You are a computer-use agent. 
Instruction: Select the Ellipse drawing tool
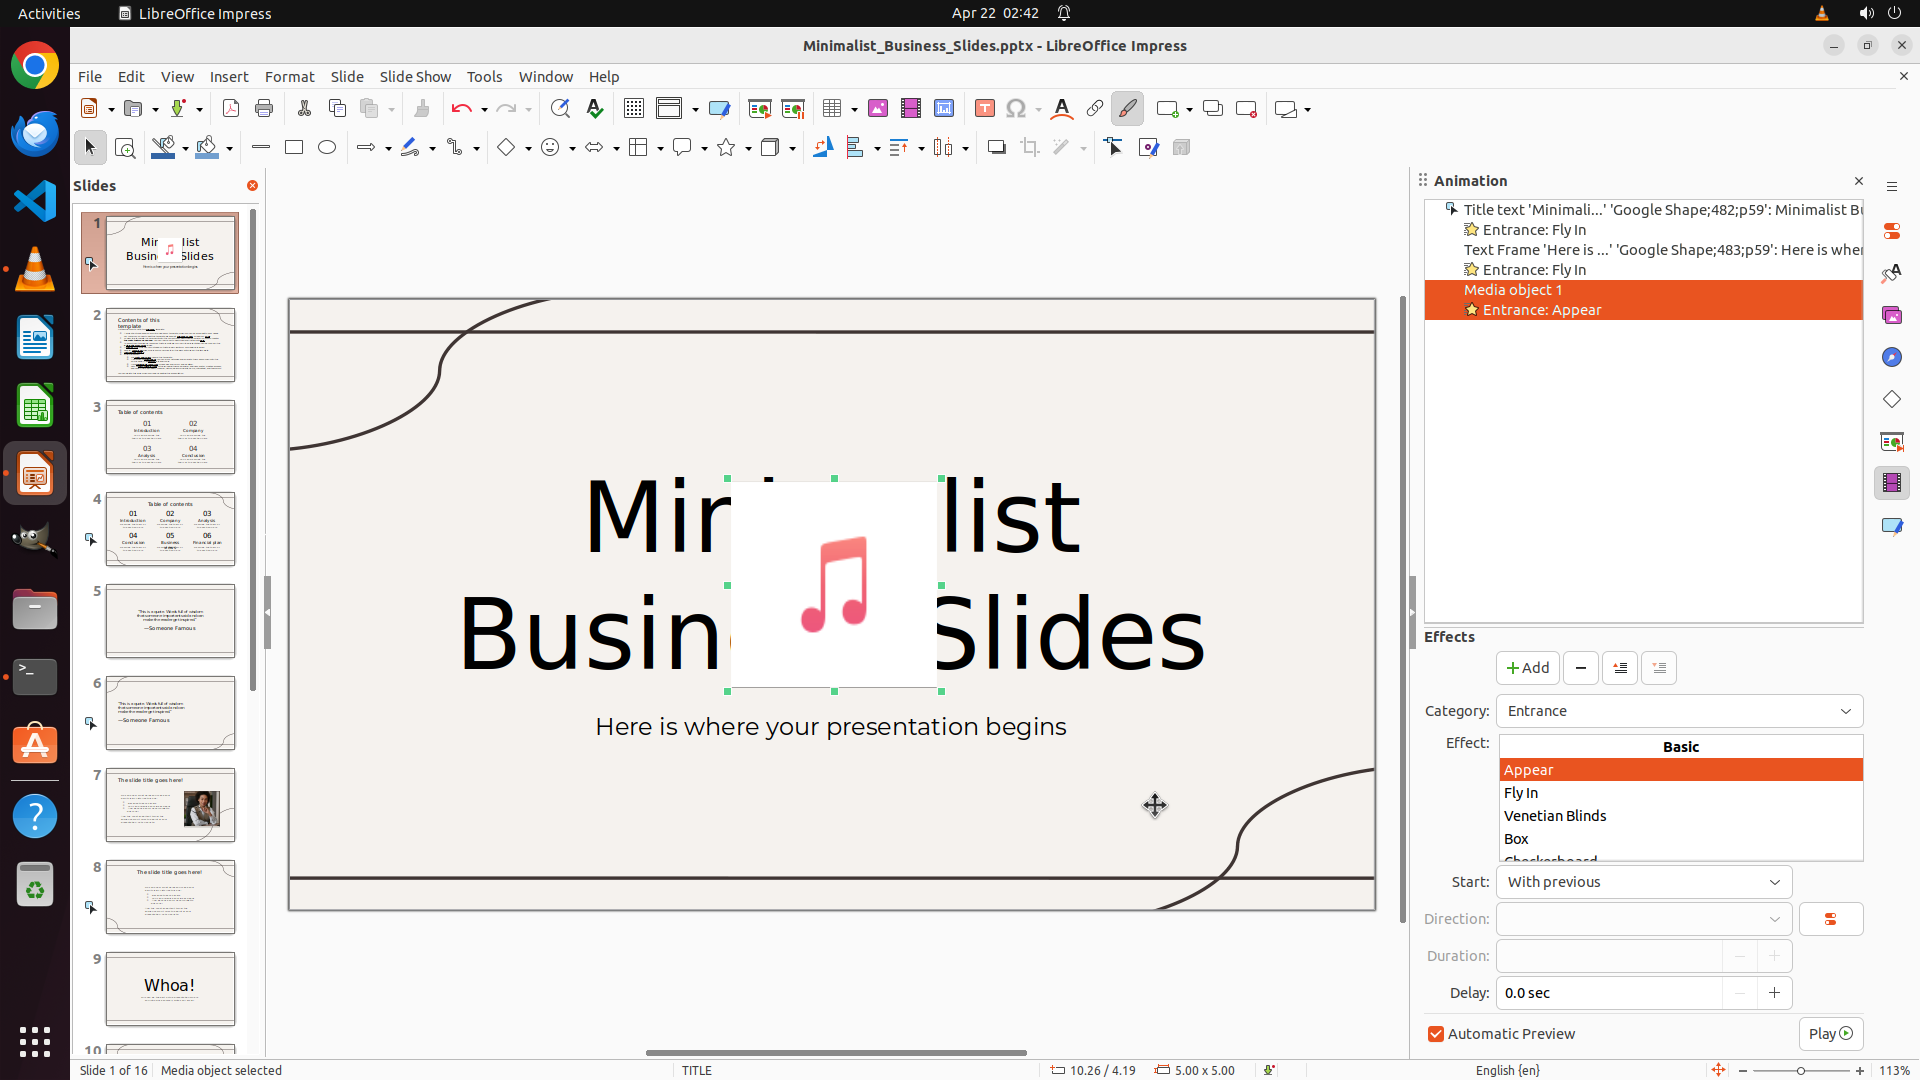[x=327, y=147]
